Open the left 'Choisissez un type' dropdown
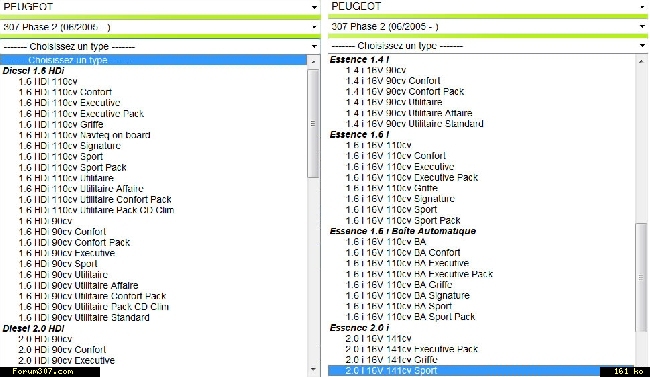650x377 pixels. tap(160, 46)
